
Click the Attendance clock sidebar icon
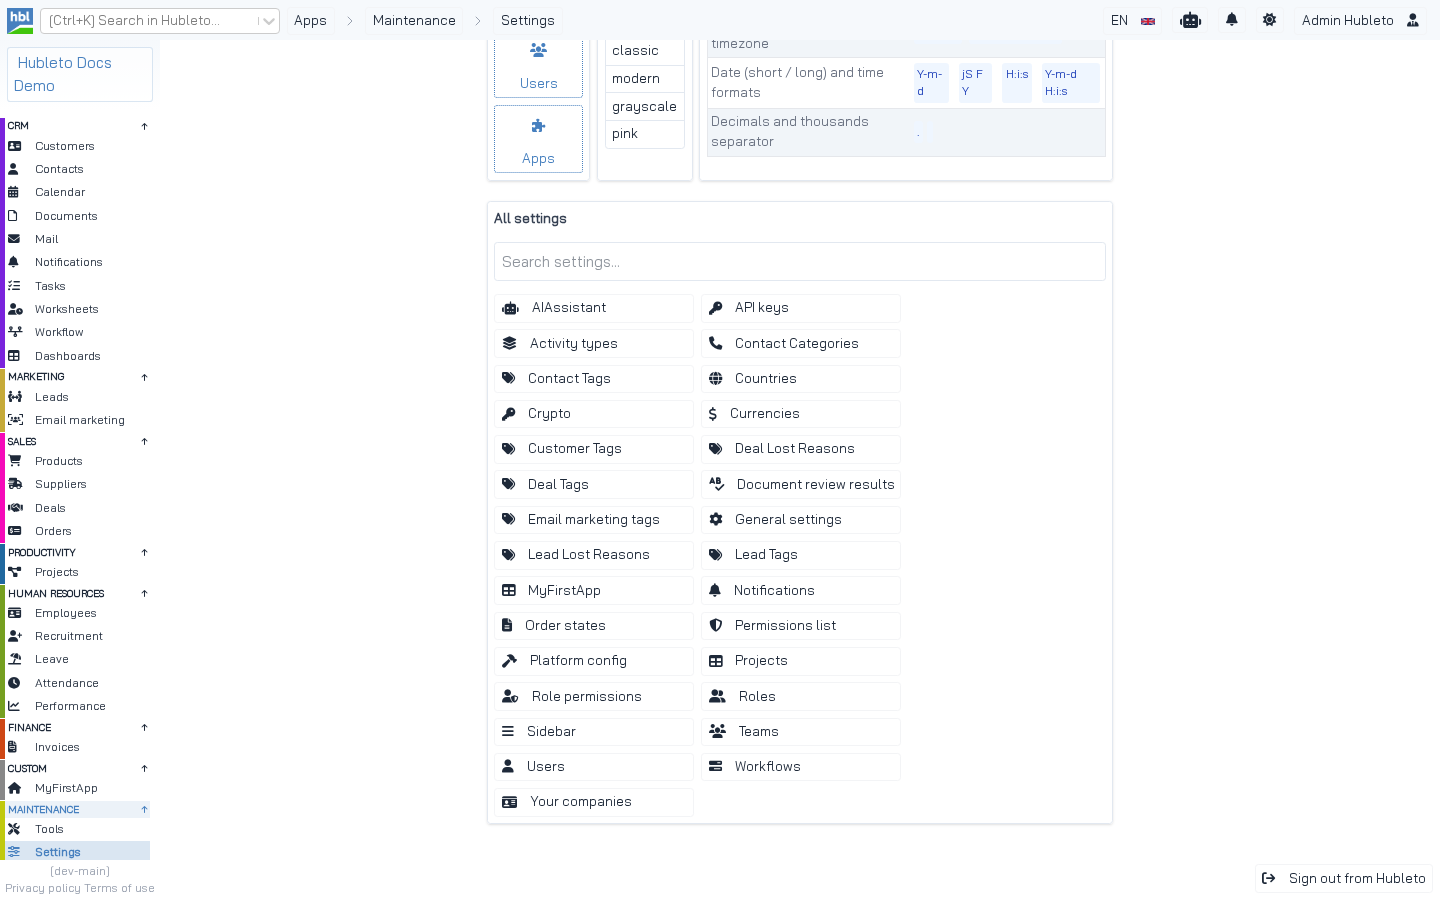point(14,683)
